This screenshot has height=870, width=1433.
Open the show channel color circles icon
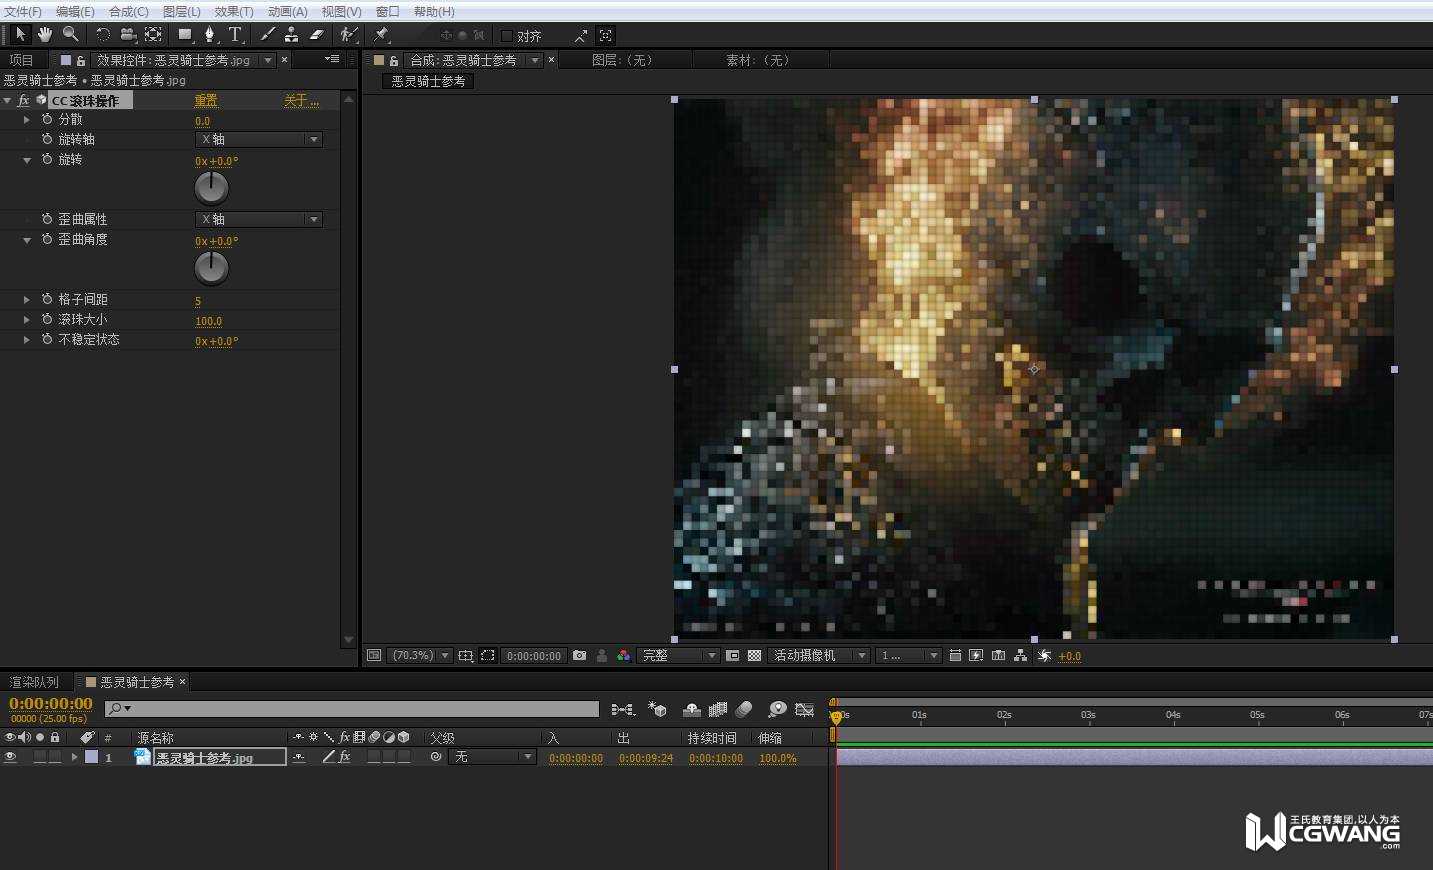623,656
